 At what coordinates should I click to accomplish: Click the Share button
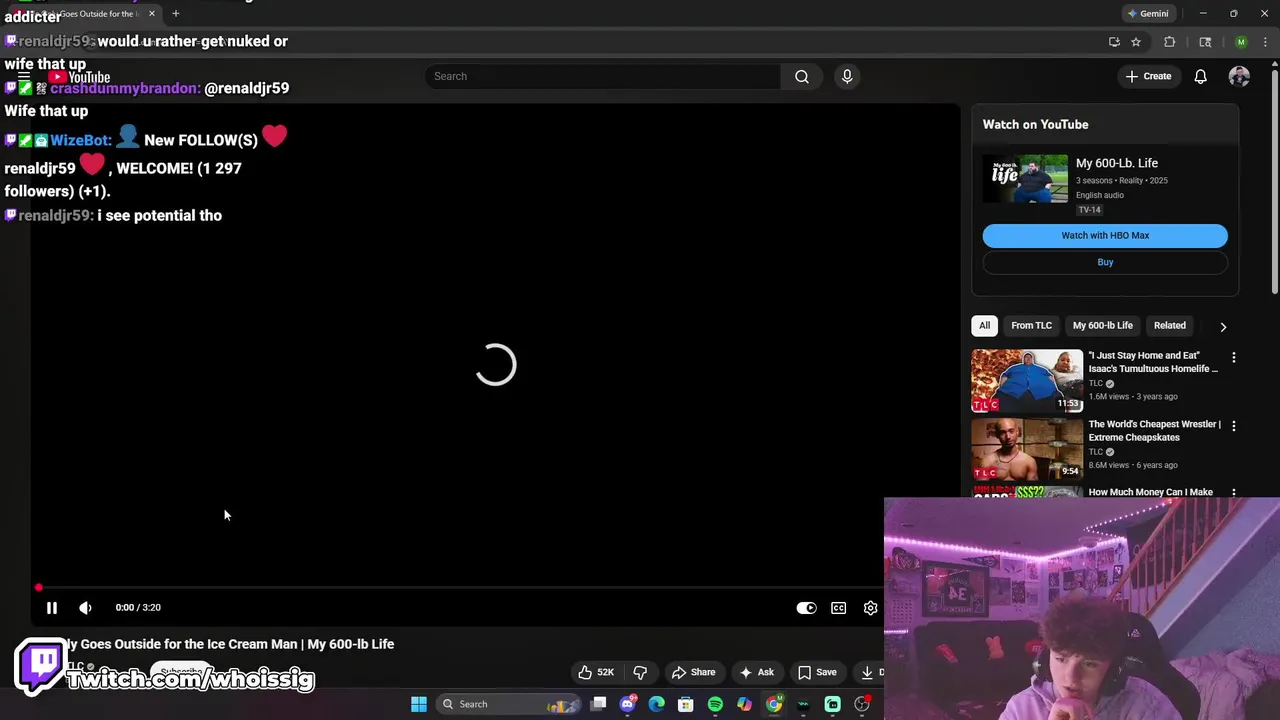[x=694, y=672]
